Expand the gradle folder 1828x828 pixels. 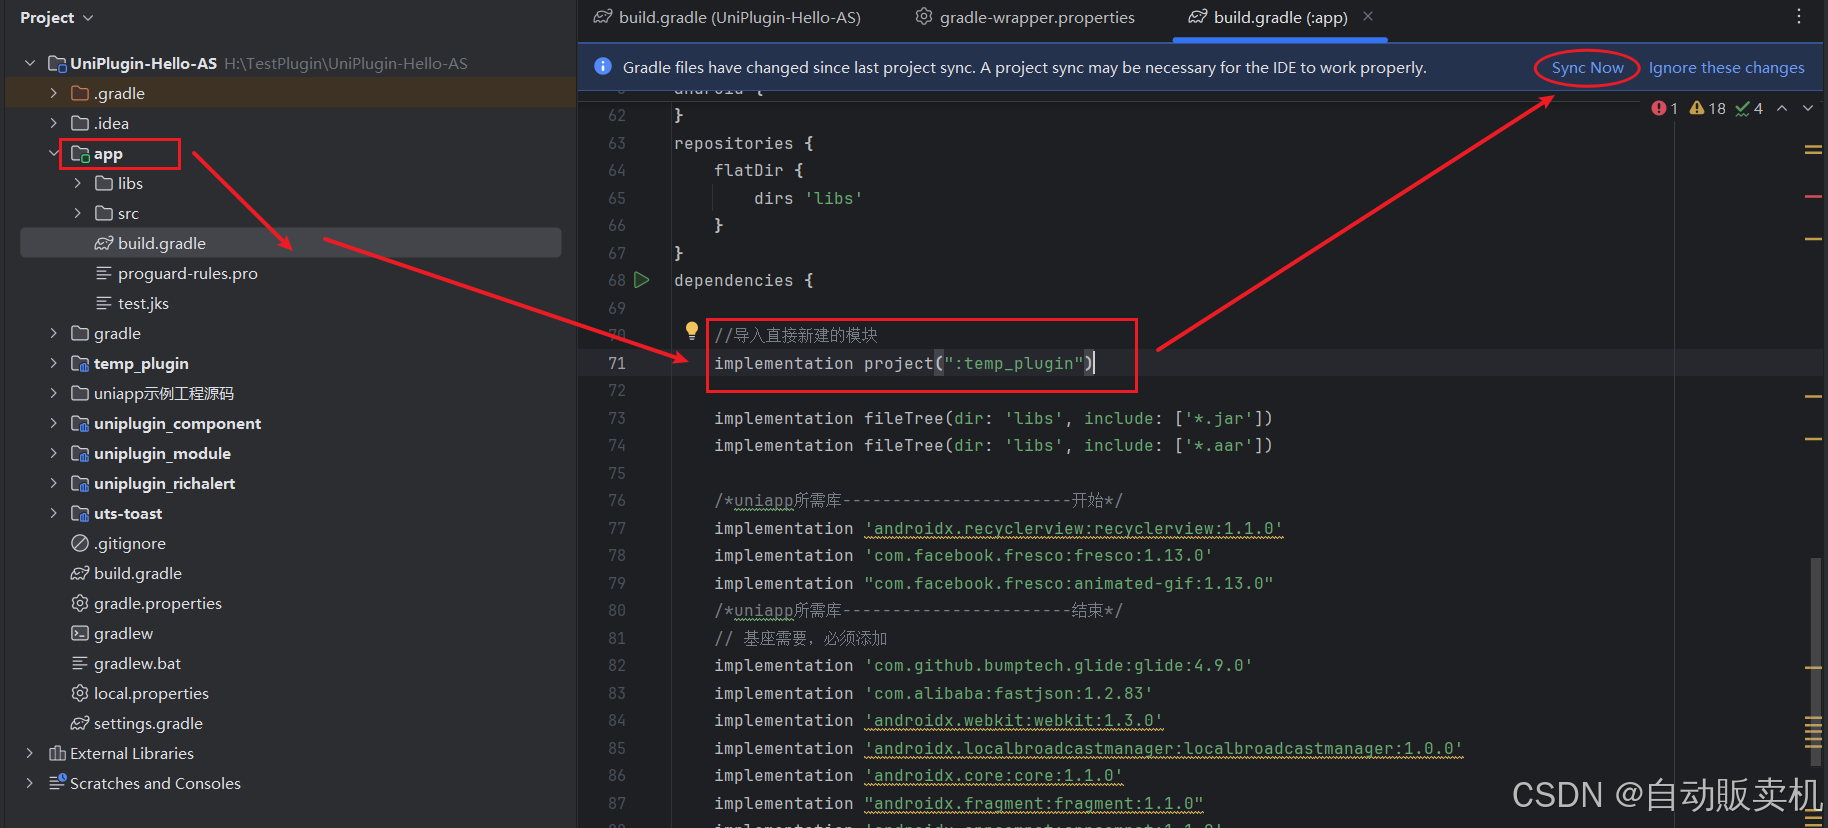[54, 333]
